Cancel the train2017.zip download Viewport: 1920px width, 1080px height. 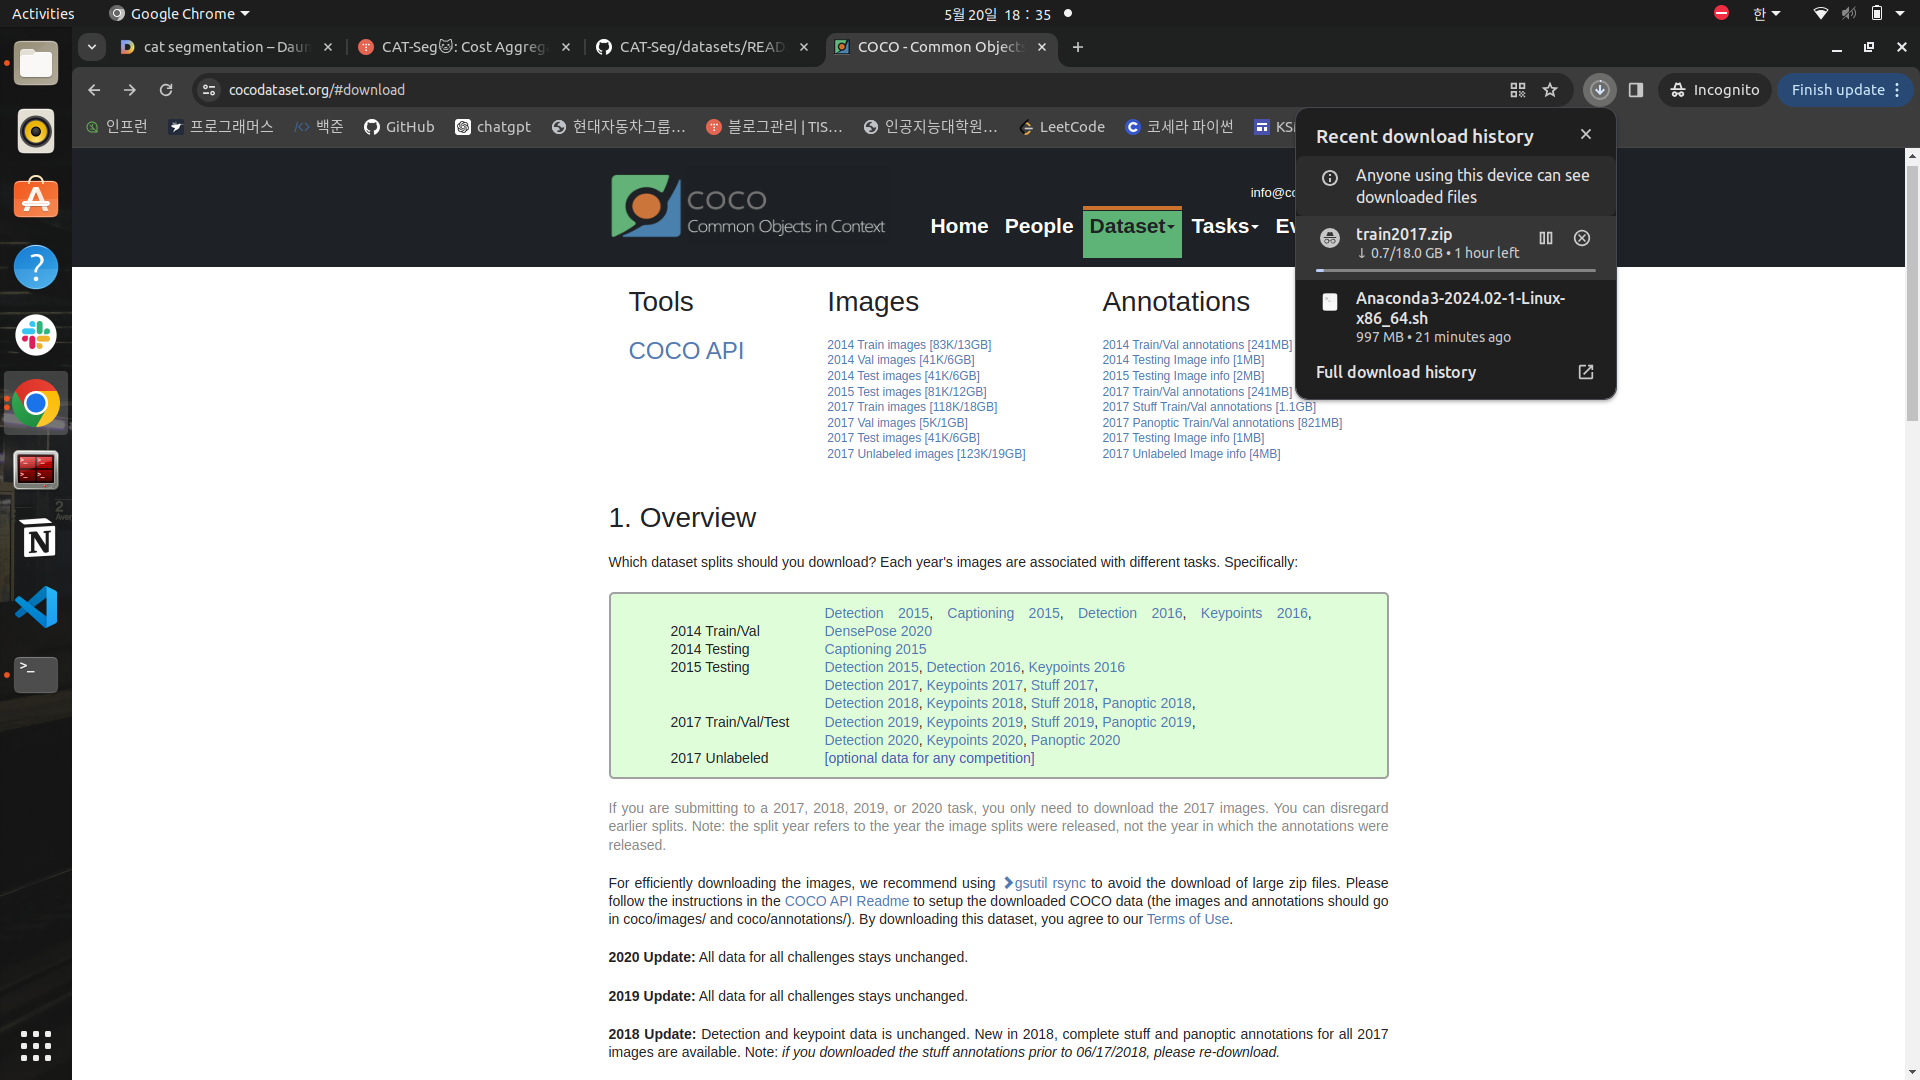pos(1582,238)
